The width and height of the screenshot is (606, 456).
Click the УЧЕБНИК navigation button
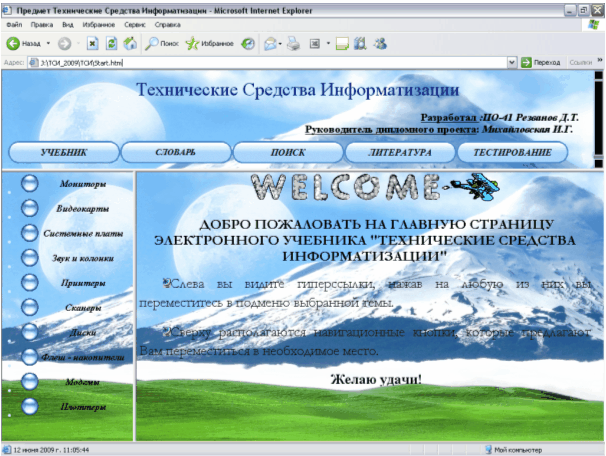click(x=63, y=152)
